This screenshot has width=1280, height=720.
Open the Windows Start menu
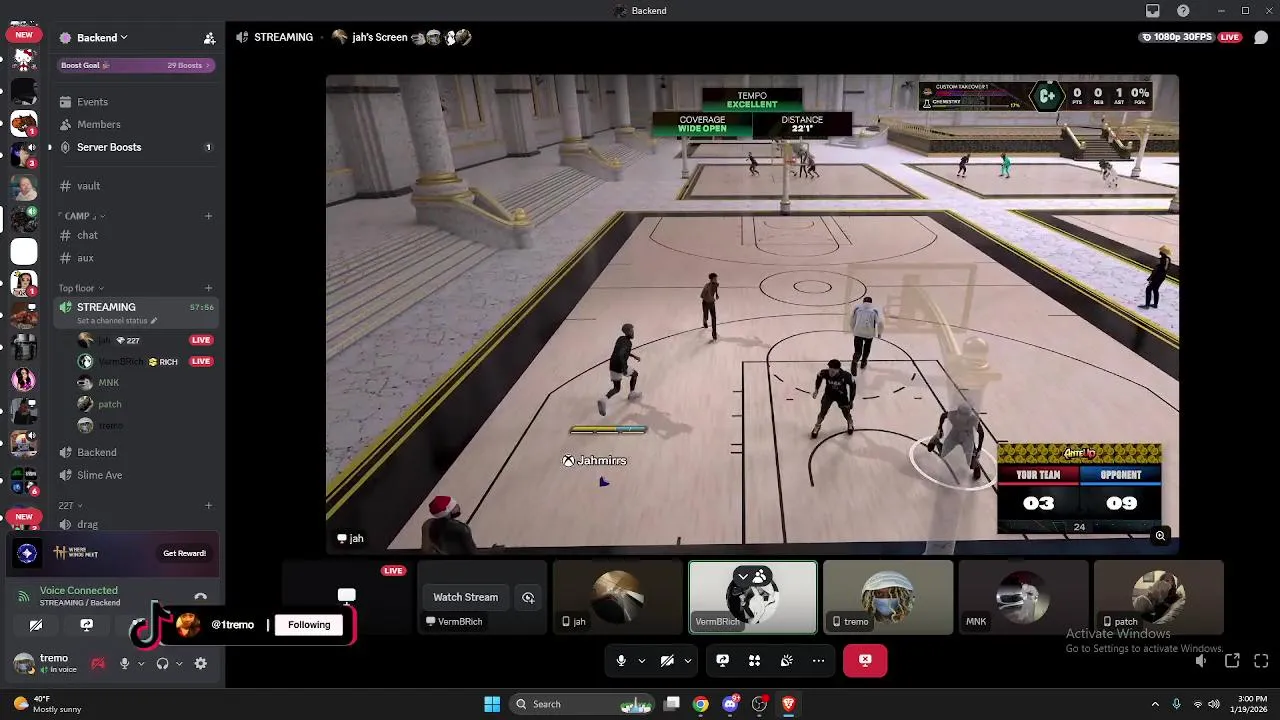tap(492, 704)
